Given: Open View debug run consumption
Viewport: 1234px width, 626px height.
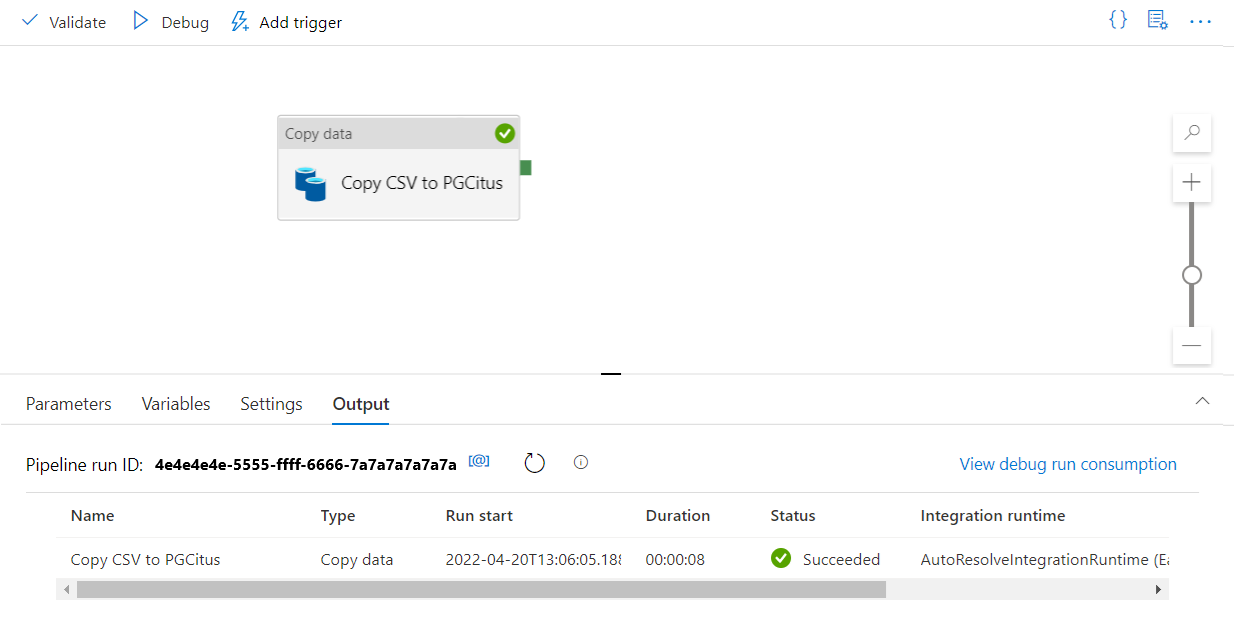Looking at the screenshot, I should click(x=1067, y=464).
